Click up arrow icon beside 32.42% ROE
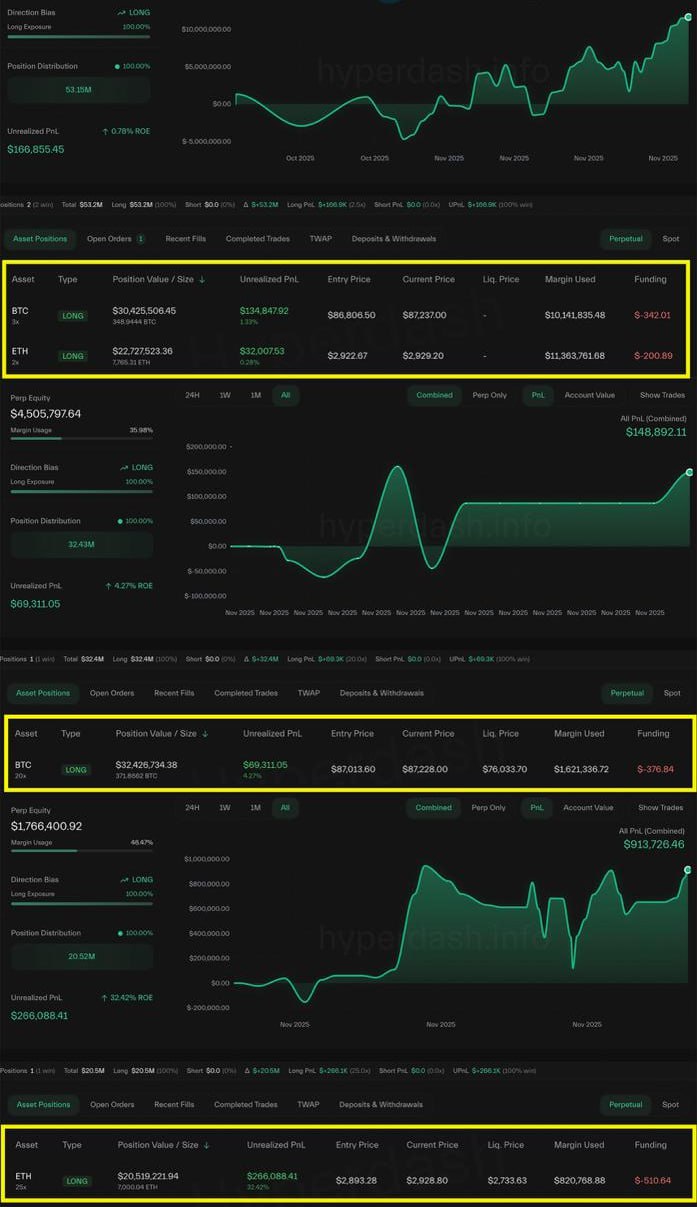The width and height of the screenshot is (697, 1207). [x=104, y=998]
